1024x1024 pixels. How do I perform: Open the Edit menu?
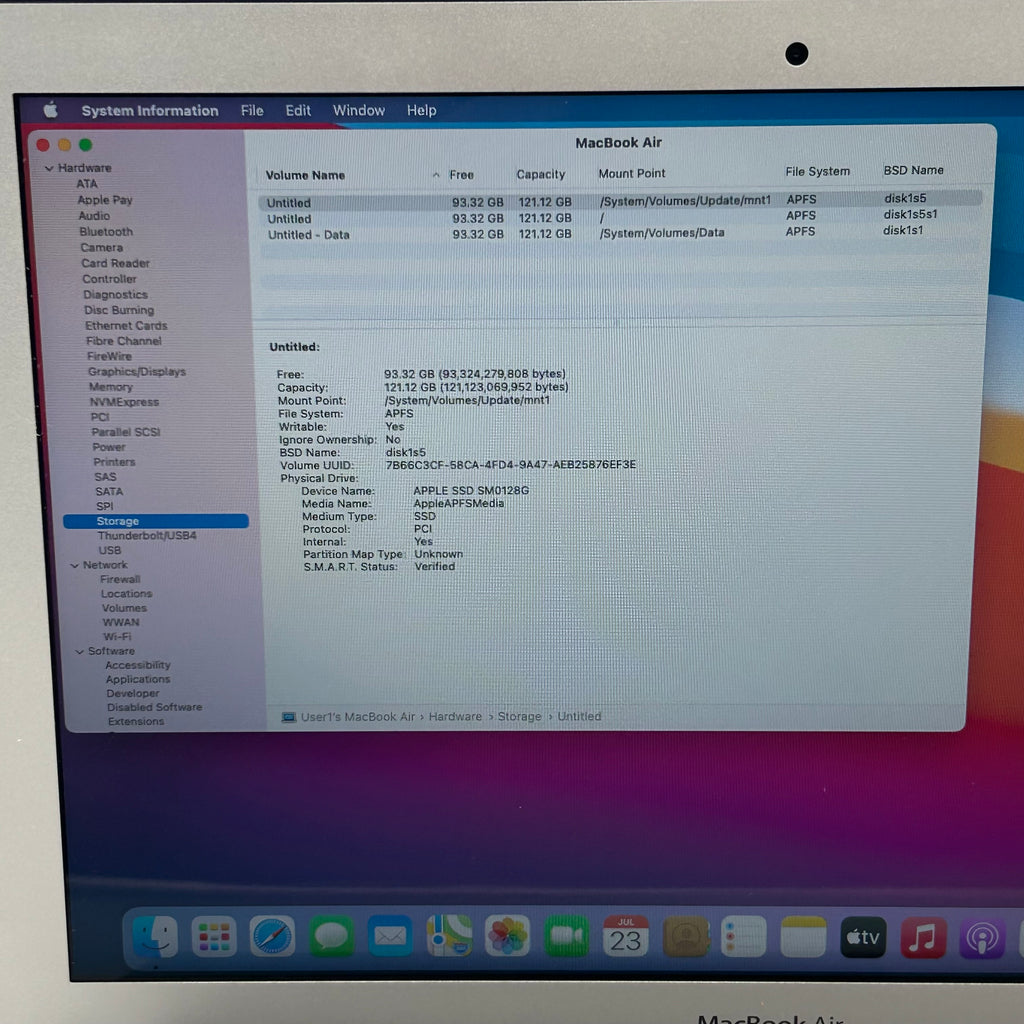298,110
